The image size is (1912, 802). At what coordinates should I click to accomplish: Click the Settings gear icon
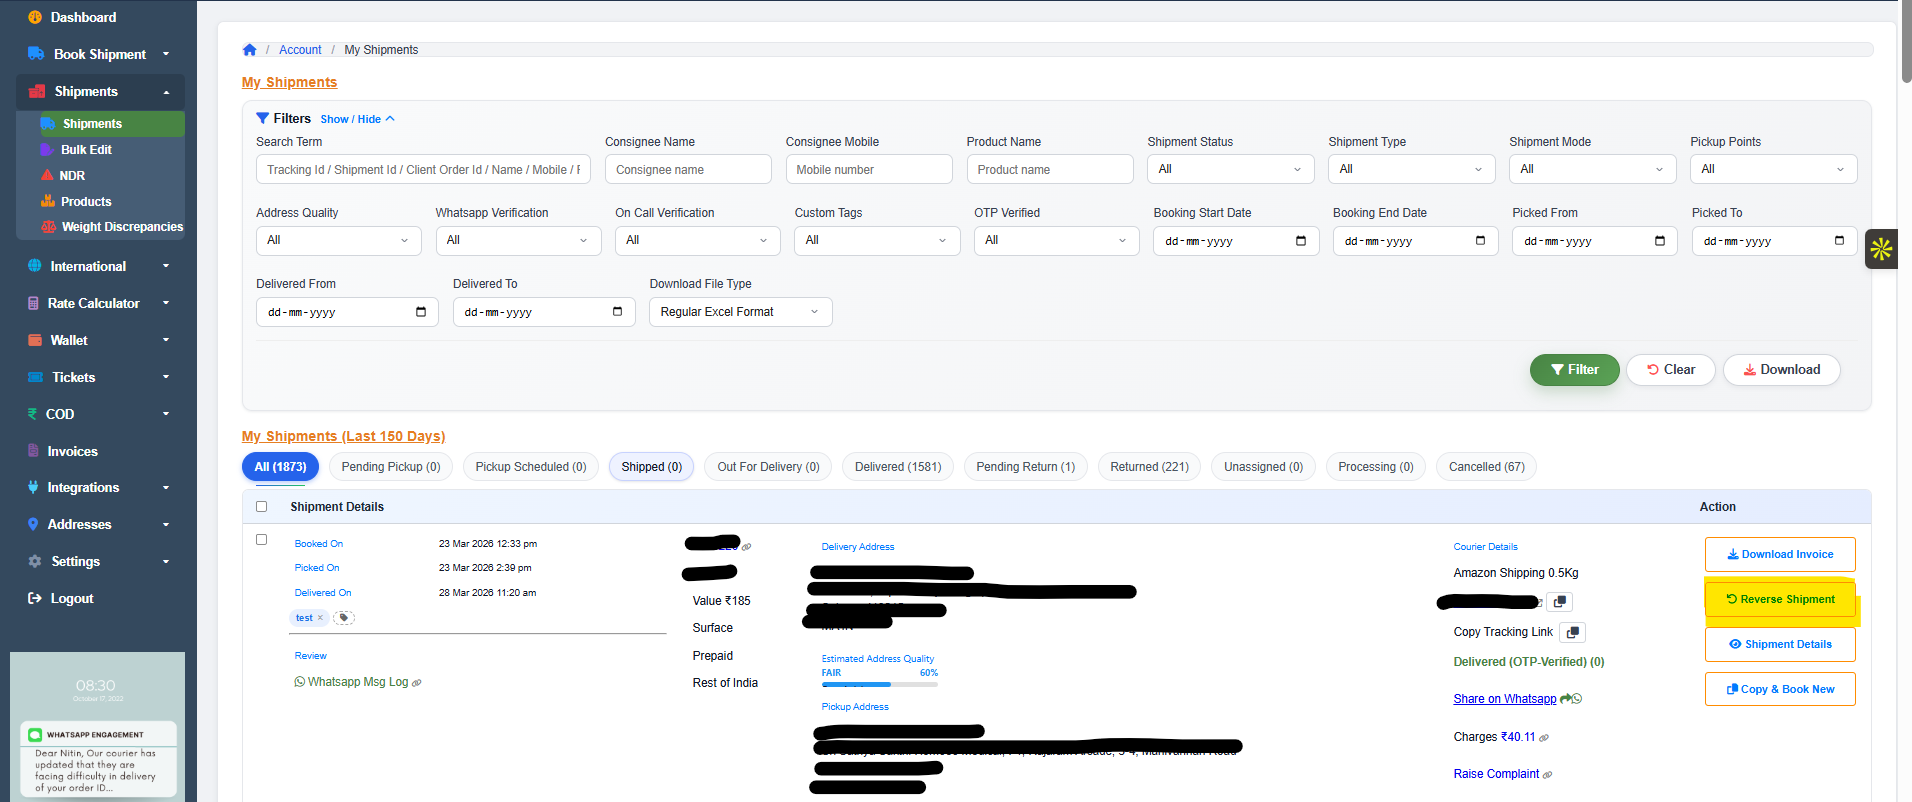(35, 561)
